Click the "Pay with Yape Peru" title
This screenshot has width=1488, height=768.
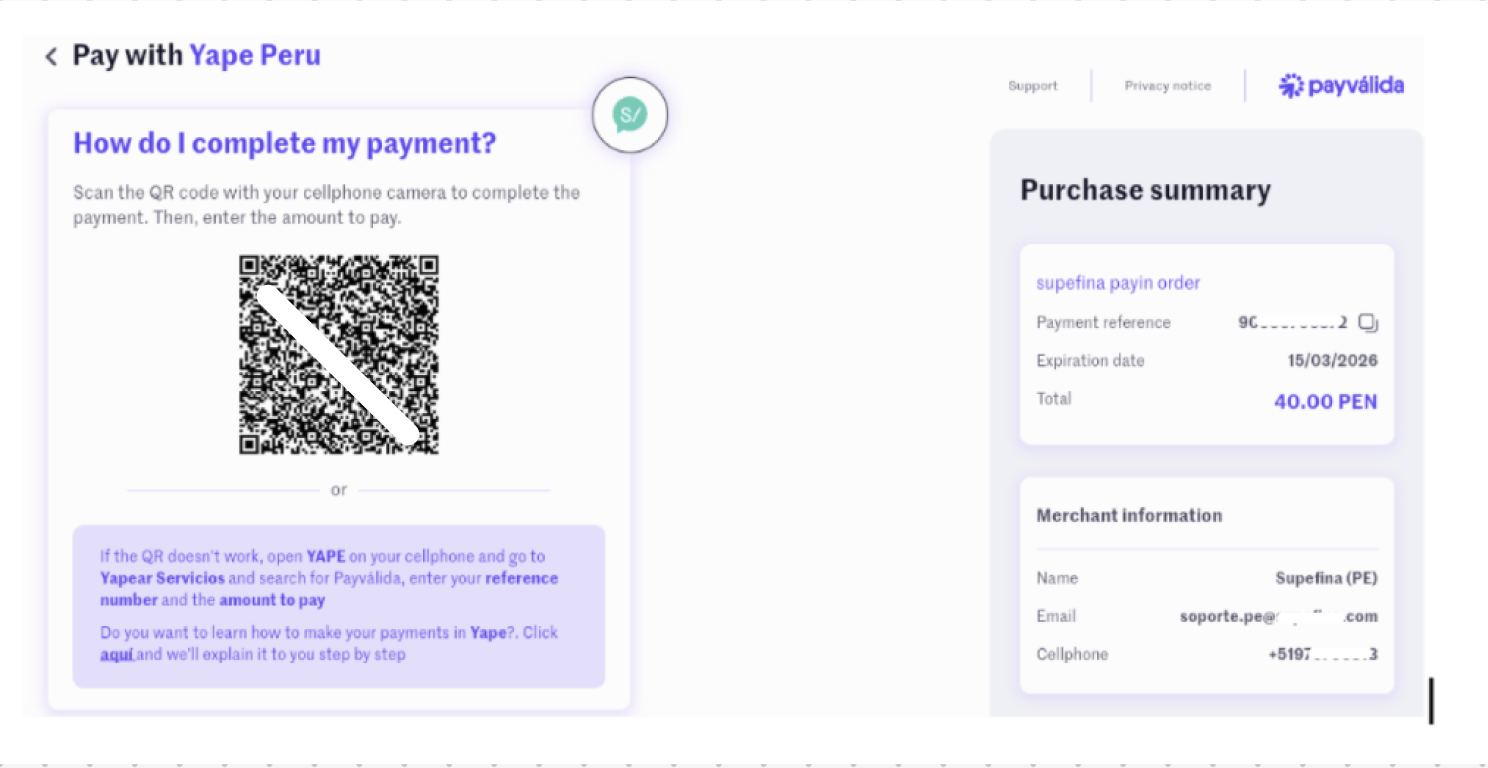click(x=196, y=55)
